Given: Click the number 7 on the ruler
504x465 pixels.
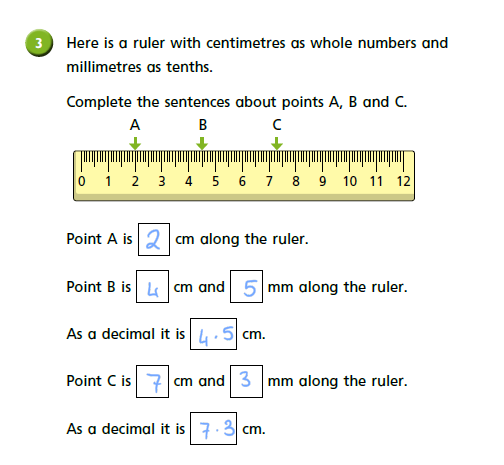Looking at the screenshot, I should [x=269, y=181].
